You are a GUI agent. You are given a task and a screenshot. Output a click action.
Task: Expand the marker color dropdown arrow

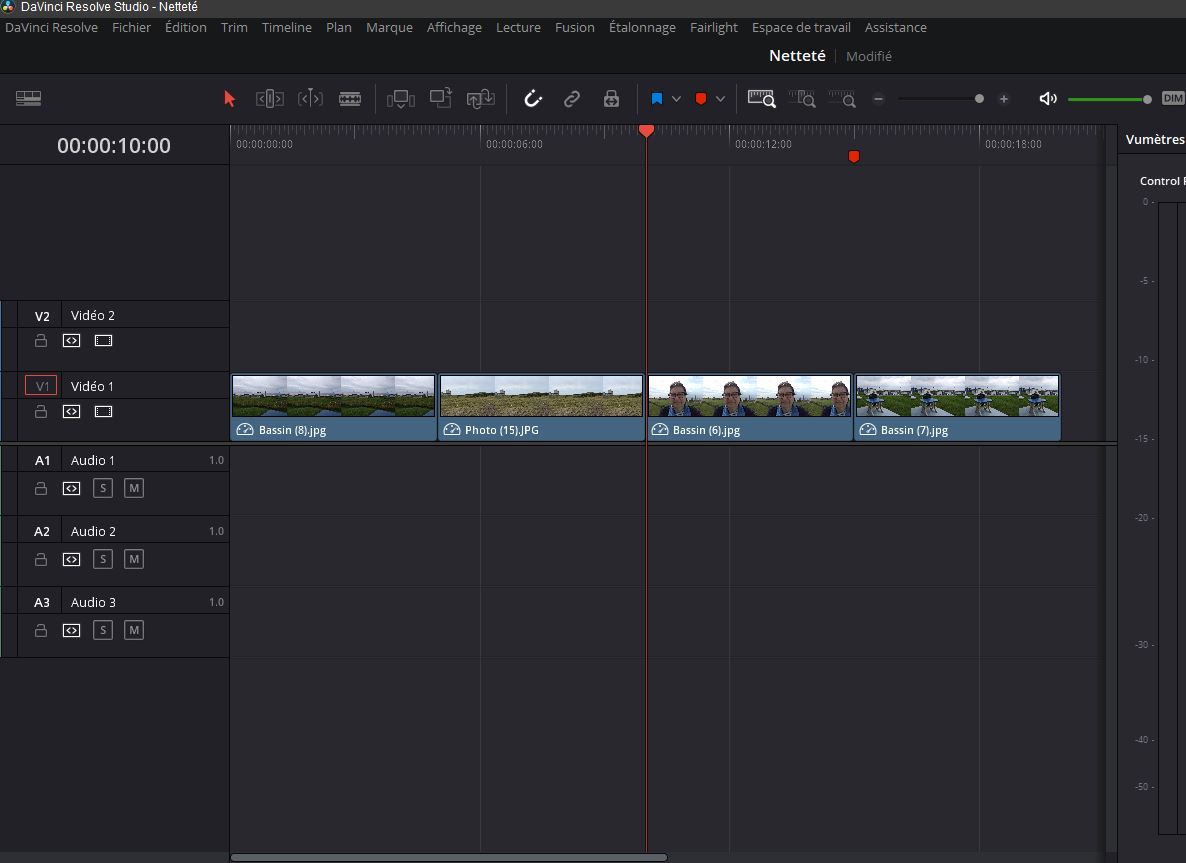(x=720, y=99)
